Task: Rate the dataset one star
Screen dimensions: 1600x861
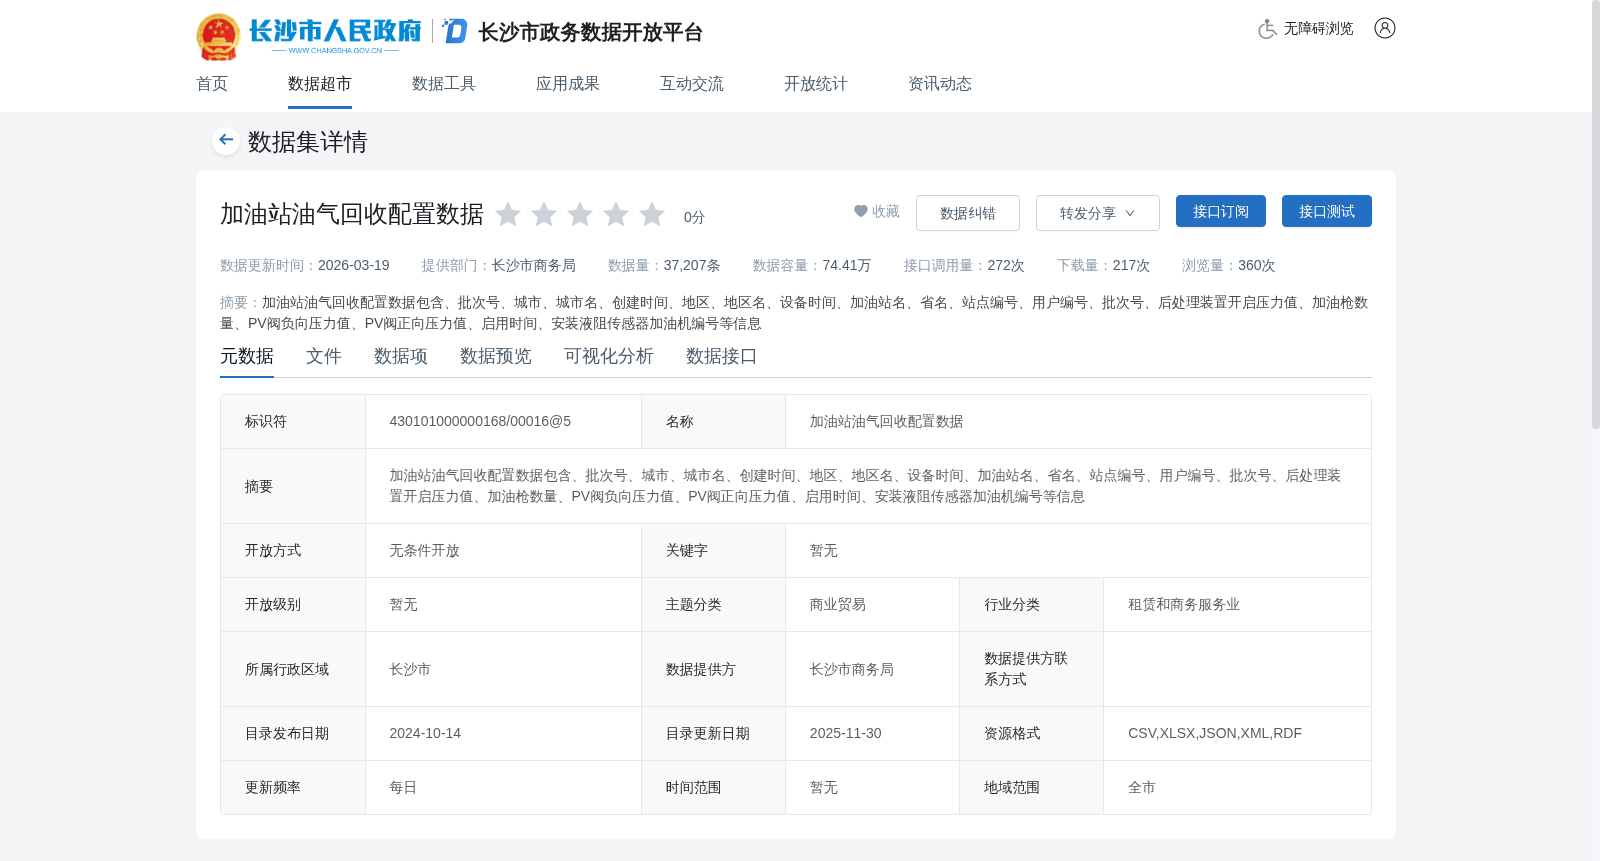Action: (508, 214)
